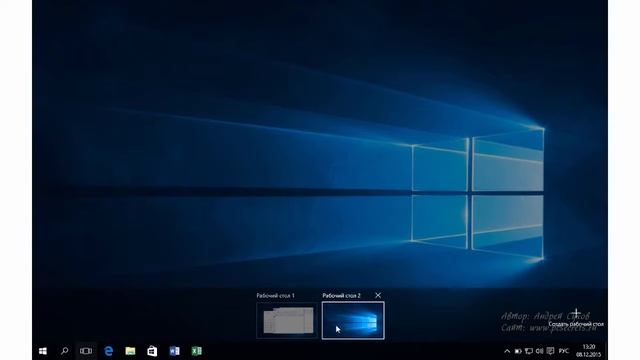The image size is (640, 360).
Task: Open taskbar Search magnifier
Action: click(64, 351)
